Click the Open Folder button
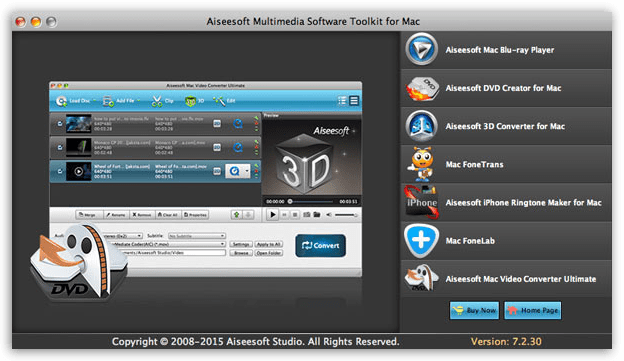 pyautogui.click(x=269, y=253)
